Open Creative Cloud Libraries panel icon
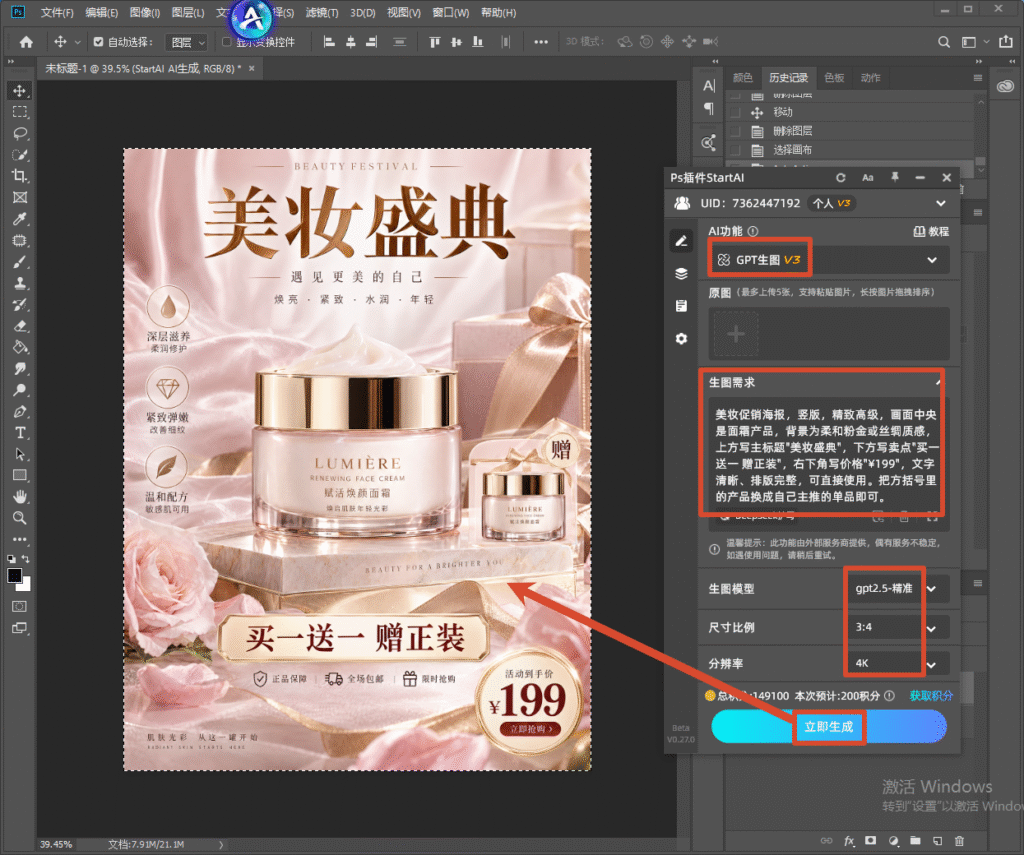1024x855 pixels. [1005, 86]
